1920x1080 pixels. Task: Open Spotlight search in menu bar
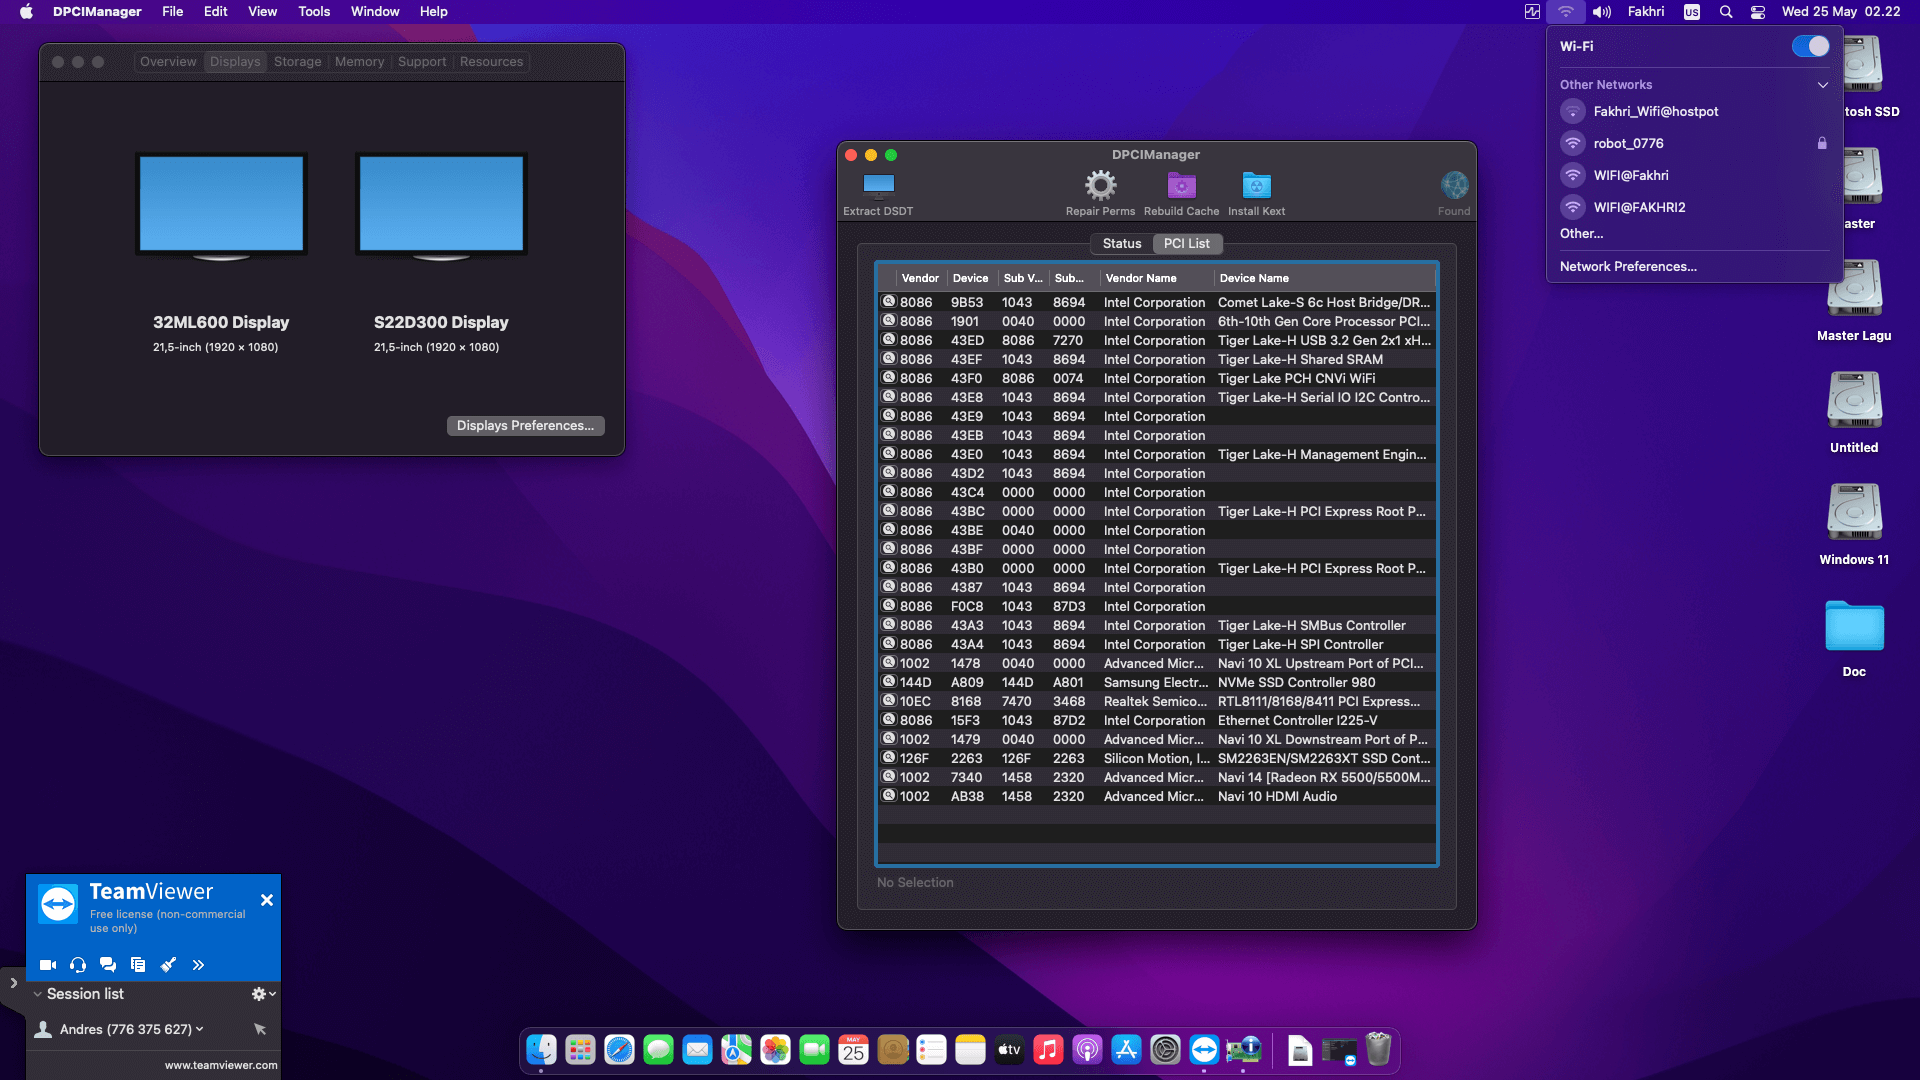coord(1726,12)
